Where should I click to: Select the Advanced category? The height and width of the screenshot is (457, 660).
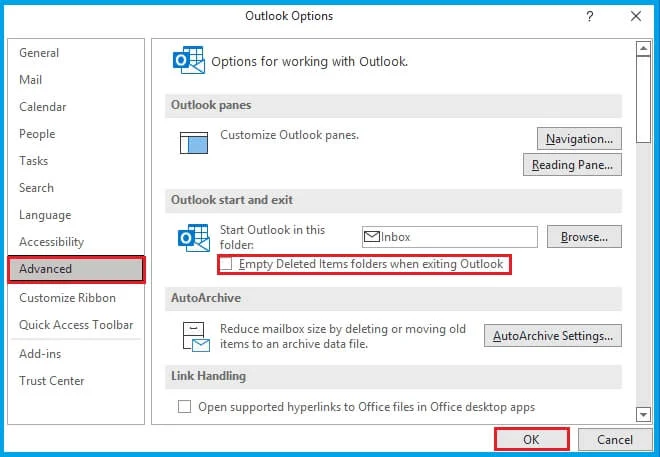(x=77, y=269)
